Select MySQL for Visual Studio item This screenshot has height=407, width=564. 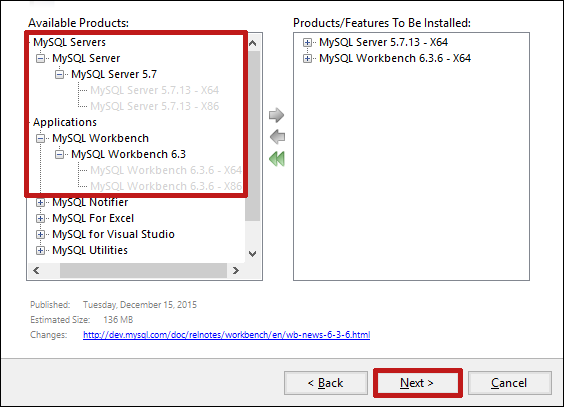pyautogui.click(x=113, y=234)
